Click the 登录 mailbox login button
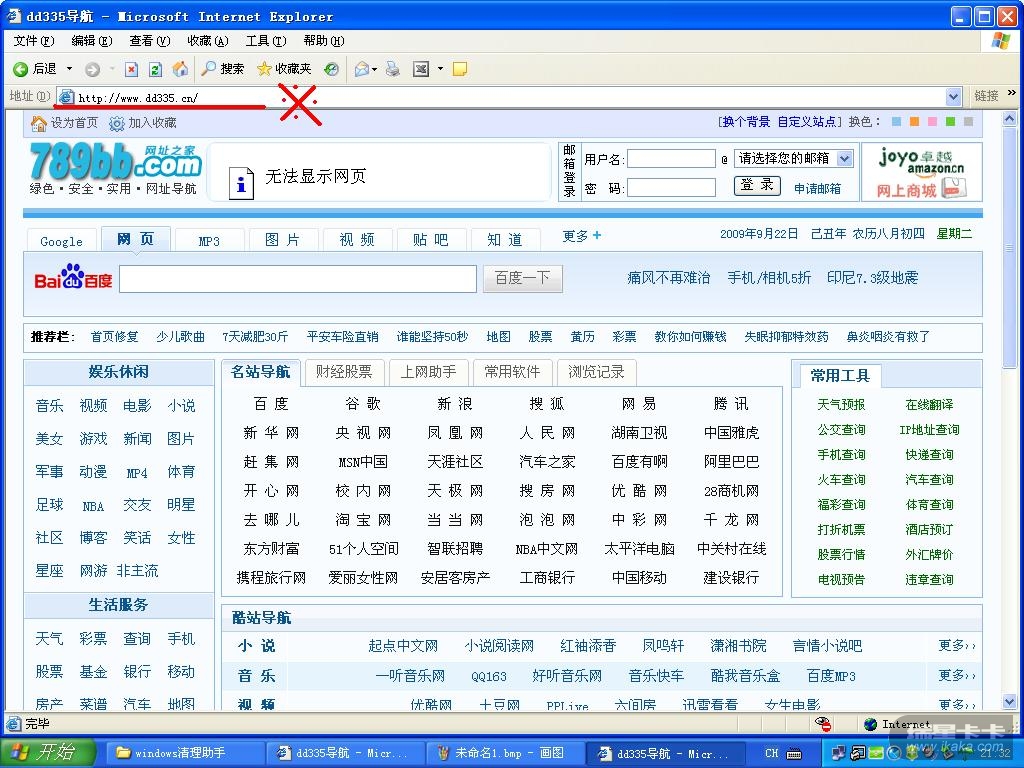This screenshot has width=1024, height=768. click(758, 185)
